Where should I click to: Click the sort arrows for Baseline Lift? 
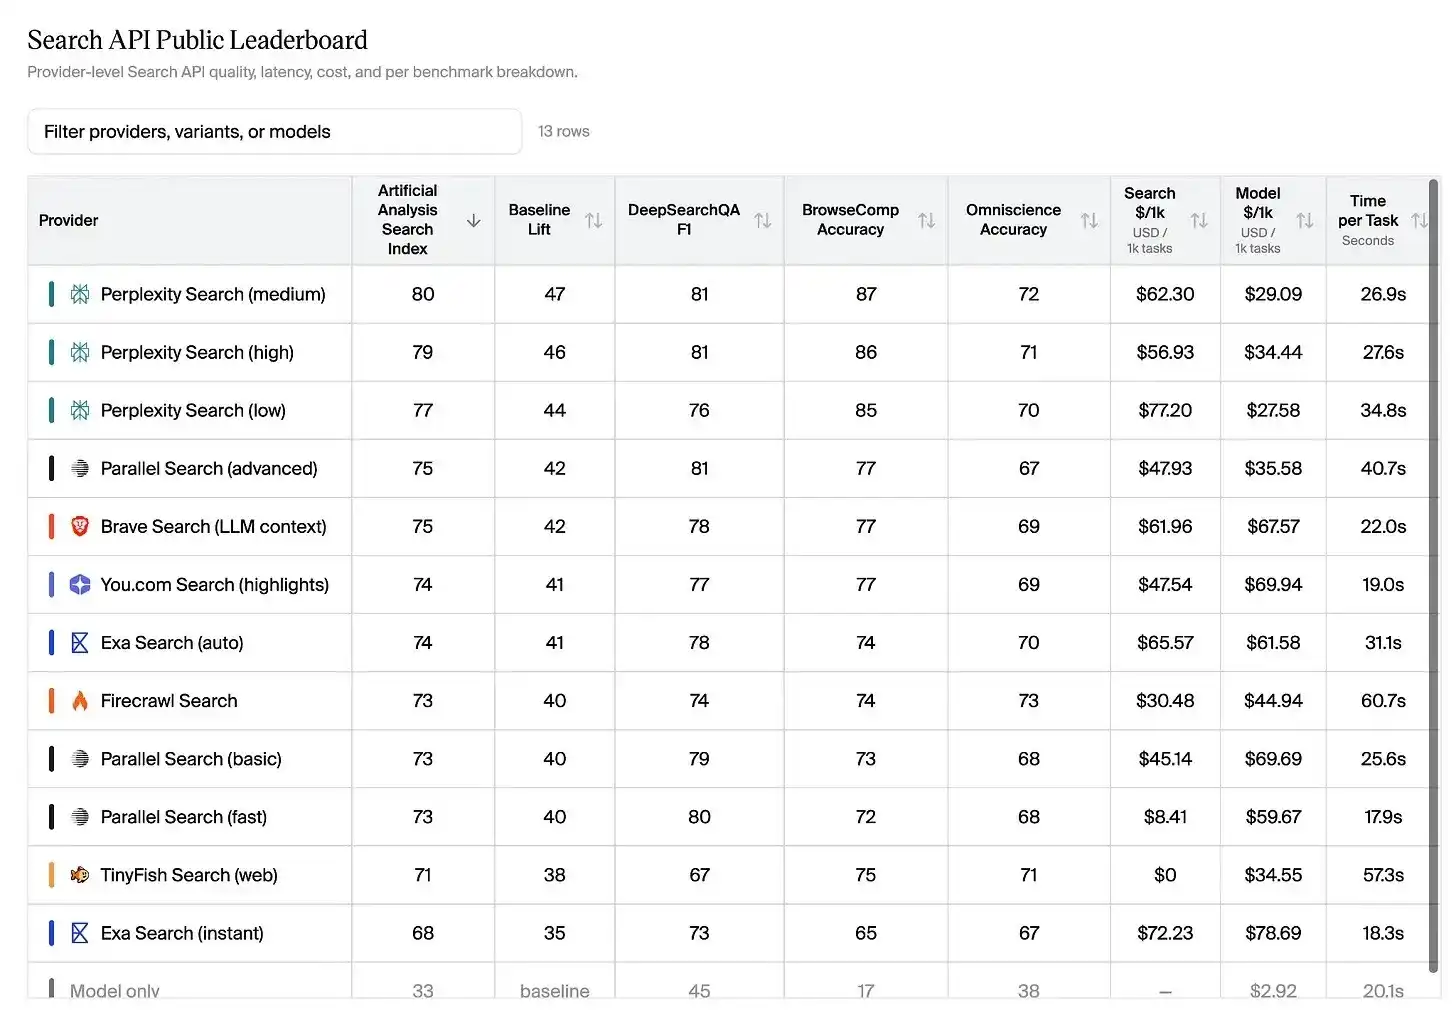[x=594, y=220]
